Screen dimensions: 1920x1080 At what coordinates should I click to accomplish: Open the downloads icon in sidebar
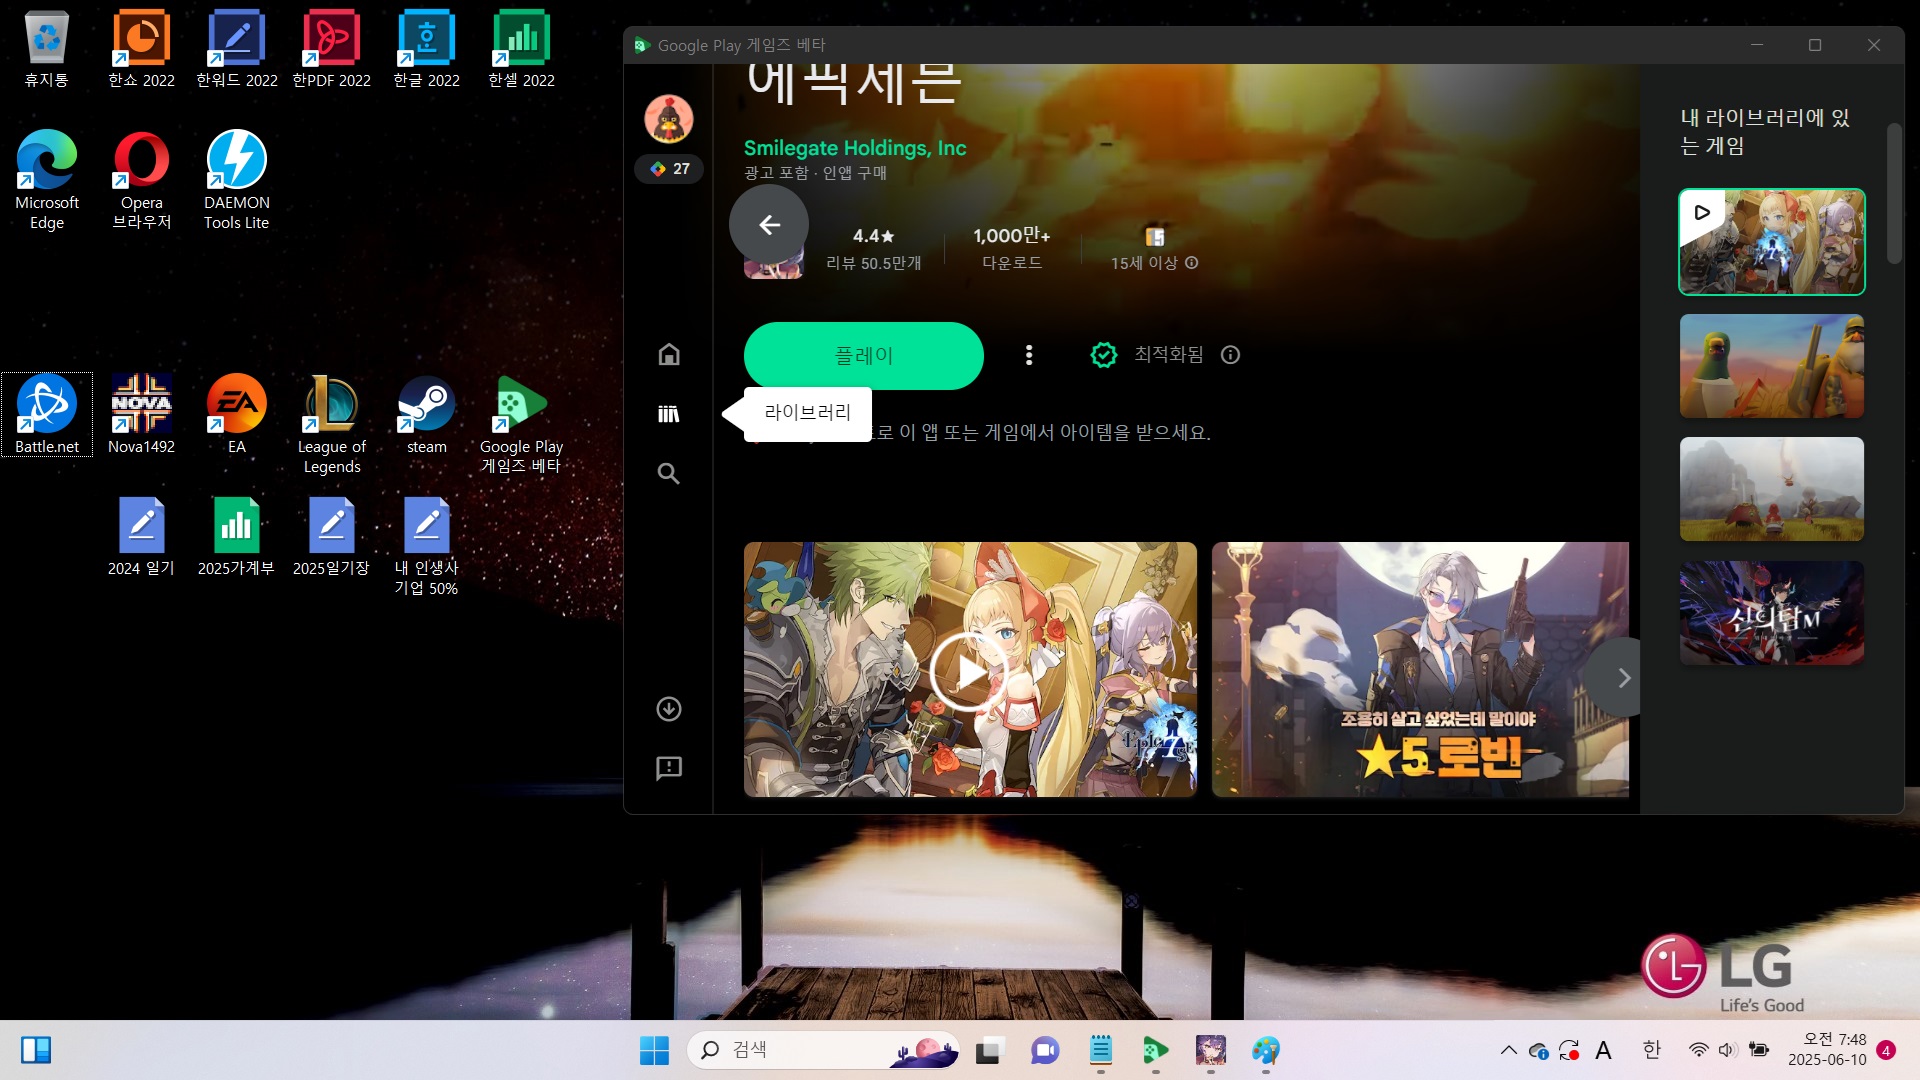(669, 709)
